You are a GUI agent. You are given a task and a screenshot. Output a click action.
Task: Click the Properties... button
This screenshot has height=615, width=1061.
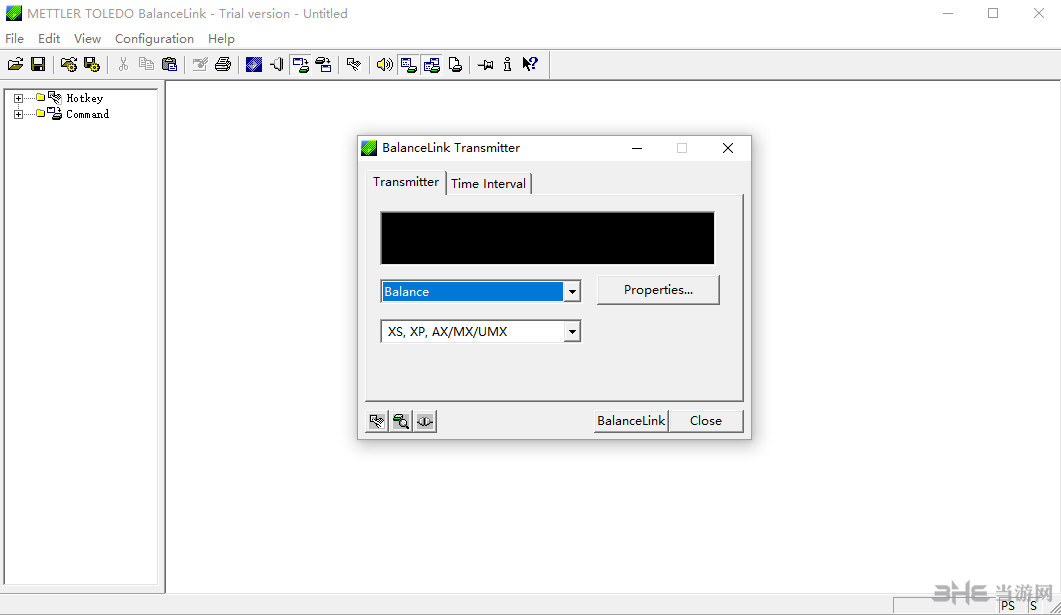[x=658, y=290]
